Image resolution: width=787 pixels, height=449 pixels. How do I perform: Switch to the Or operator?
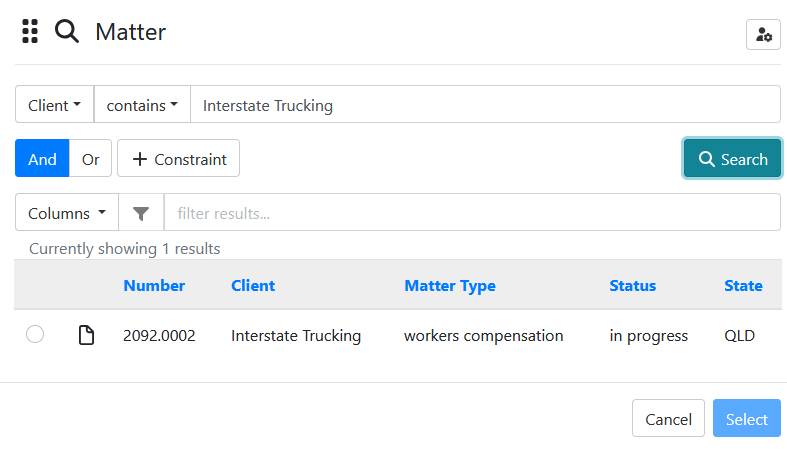point(90,159)
